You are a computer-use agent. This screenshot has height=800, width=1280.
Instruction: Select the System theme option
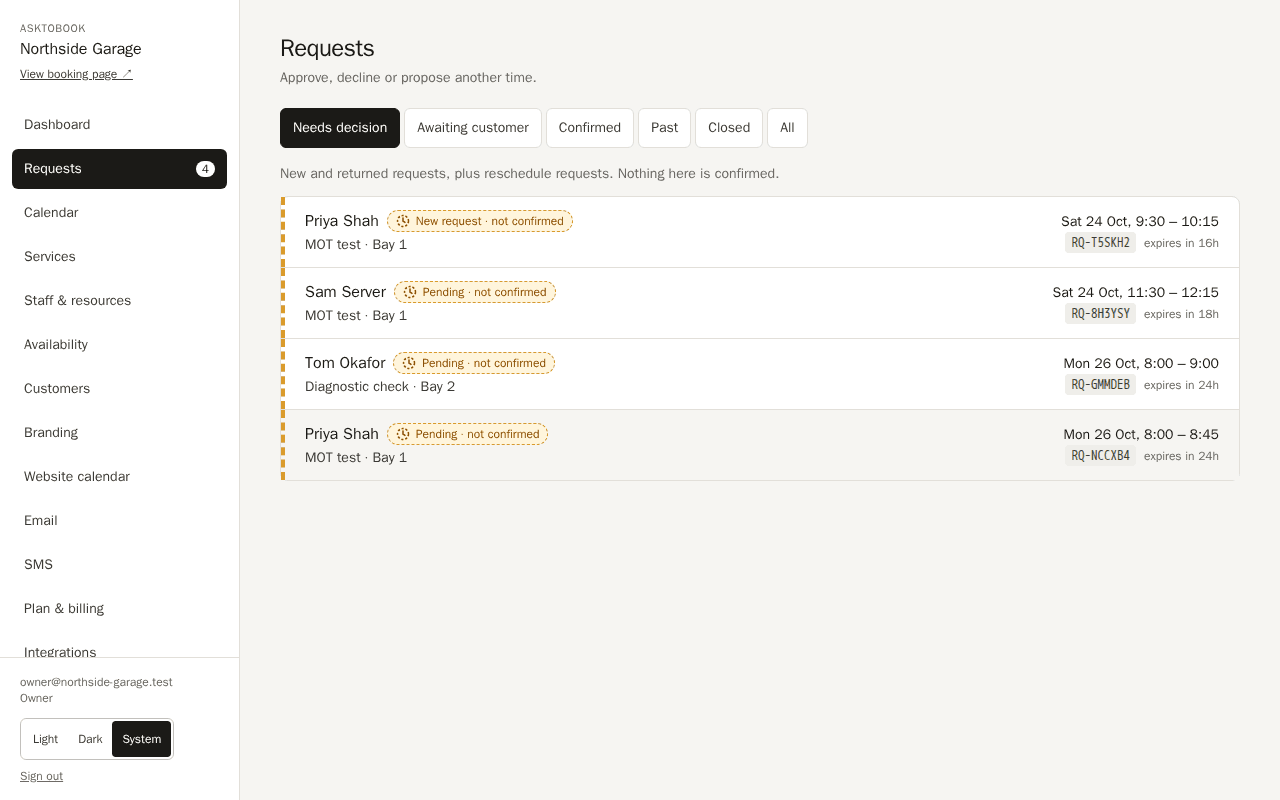tap(141, 739)
